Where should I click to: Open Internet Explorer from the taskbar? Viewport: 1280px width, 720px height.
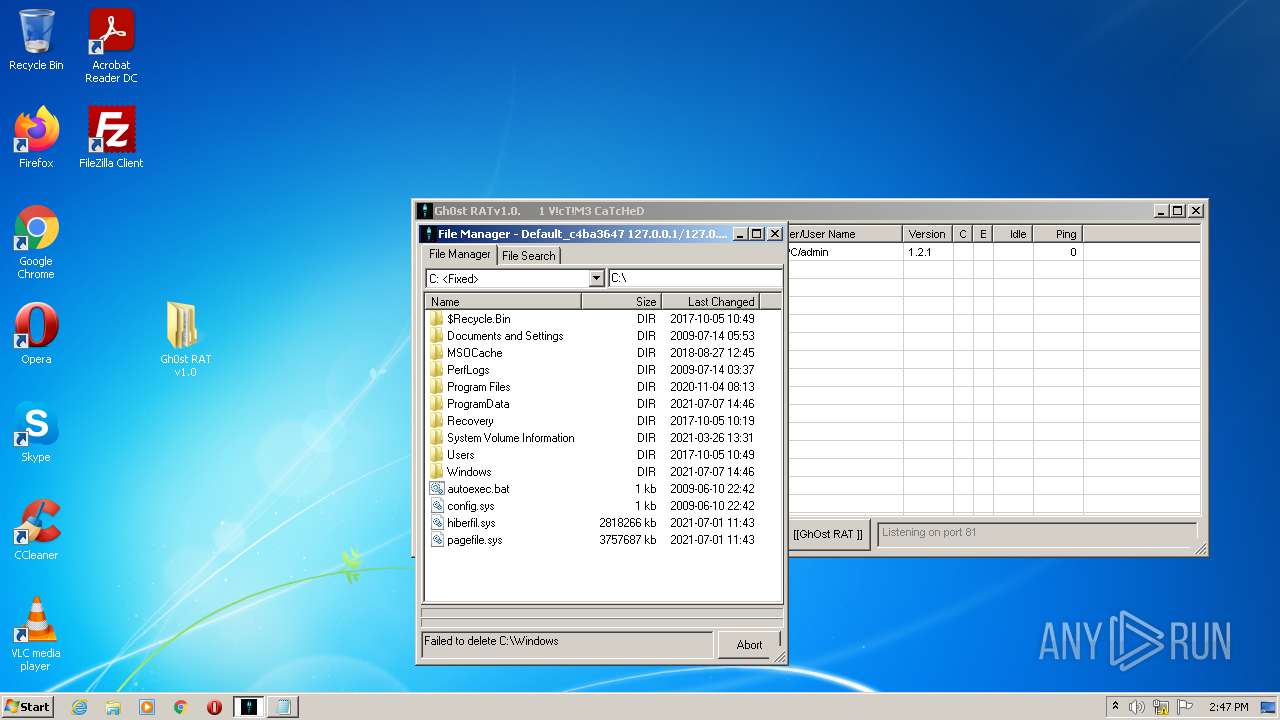tap(79, 707)
